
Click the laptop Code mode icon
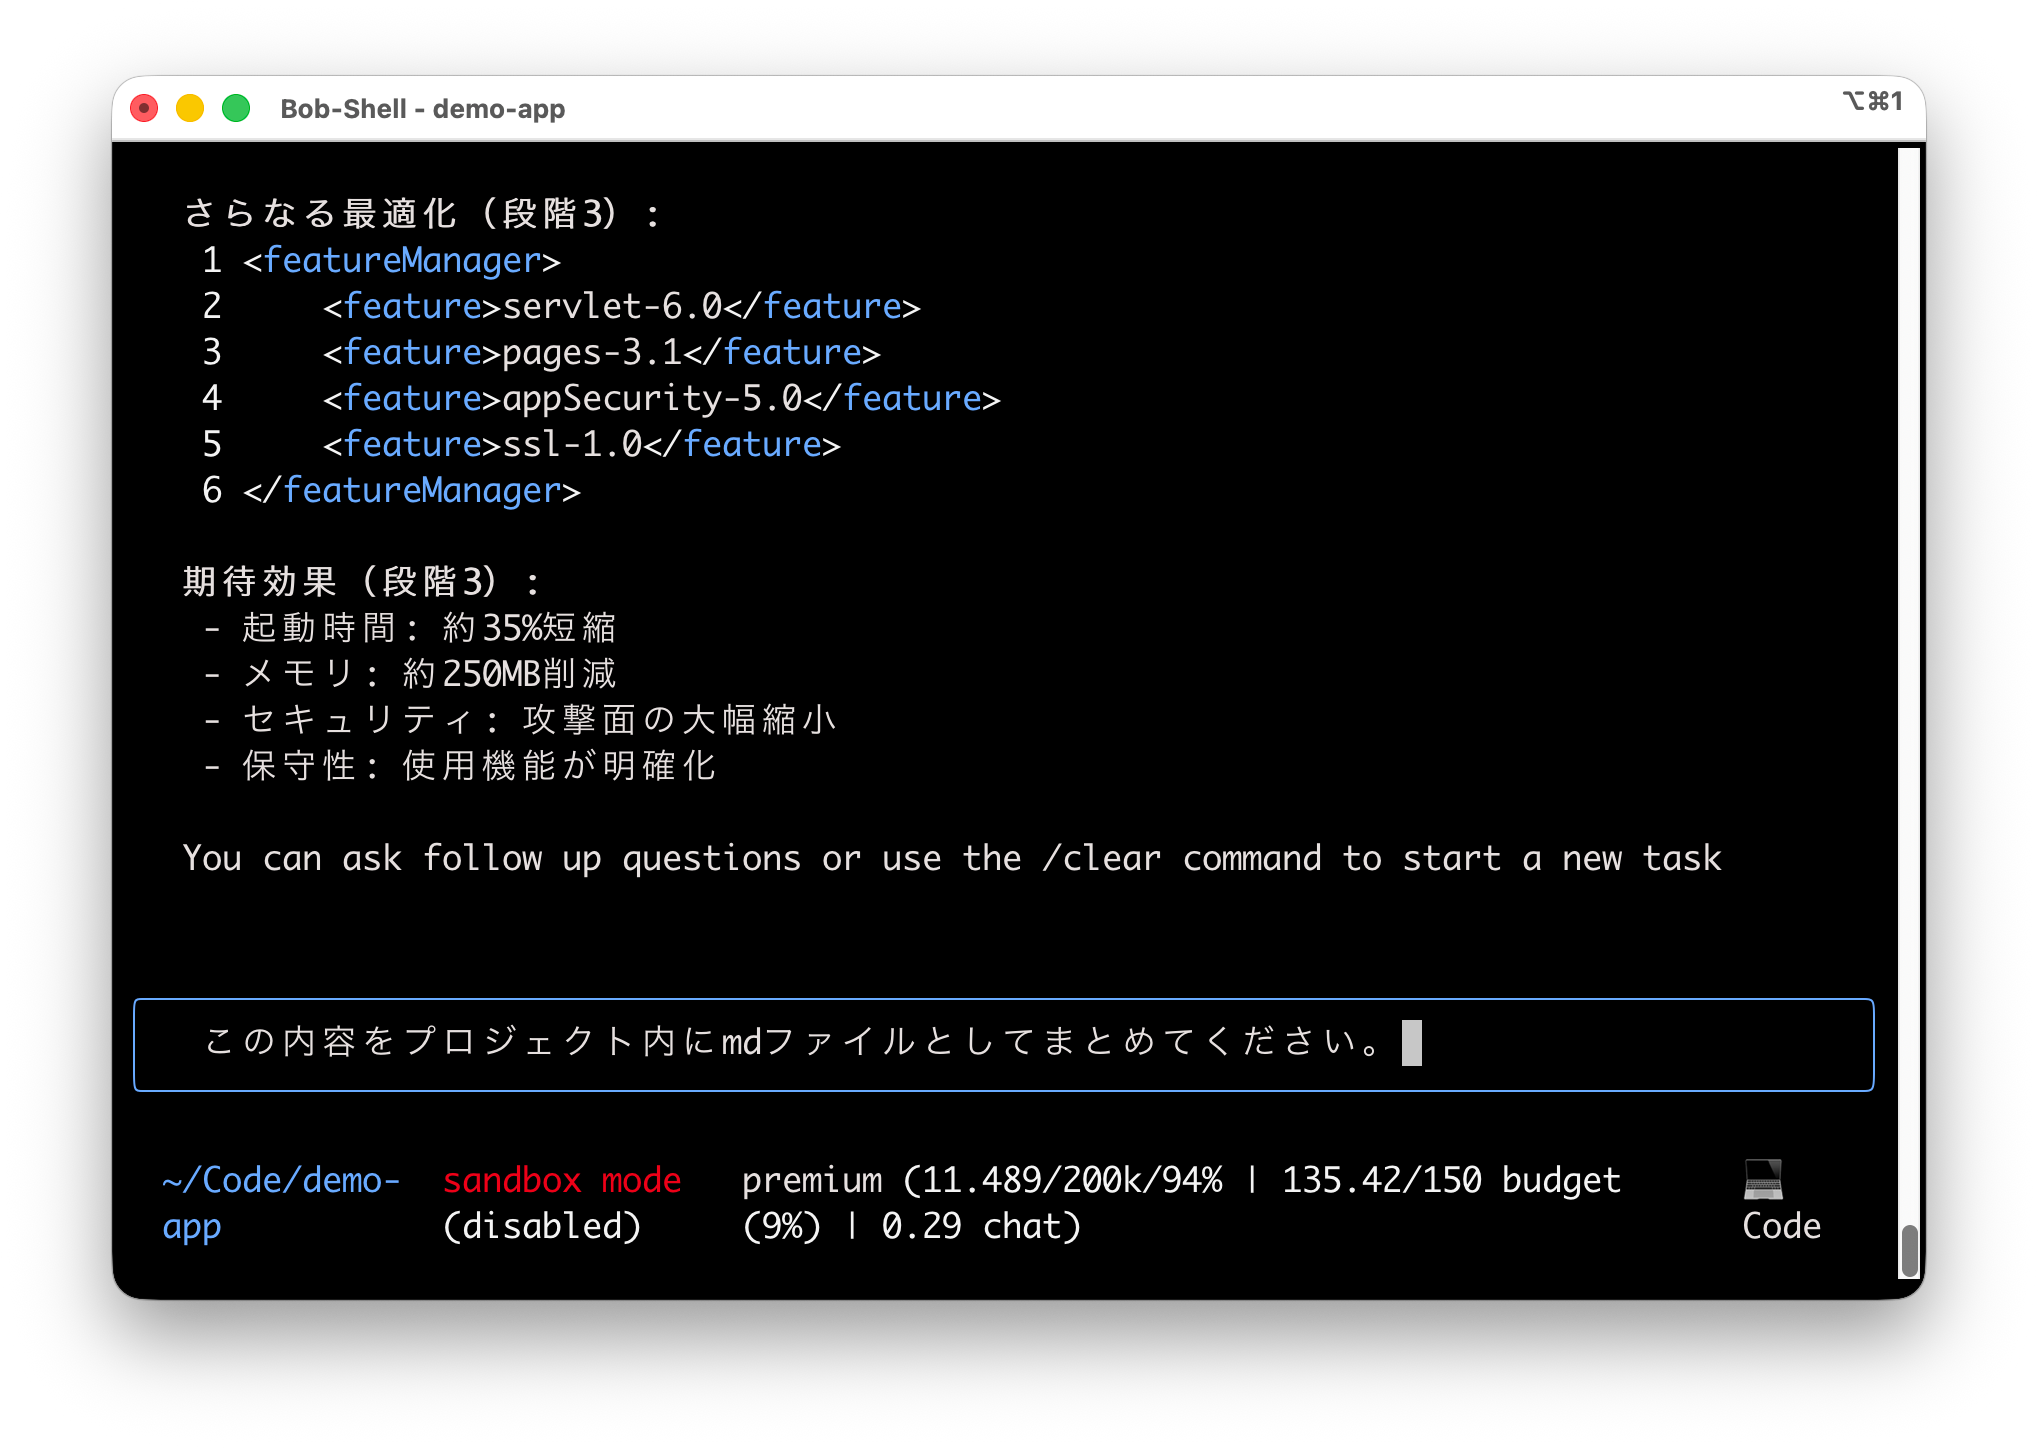click(1763, 1180)
